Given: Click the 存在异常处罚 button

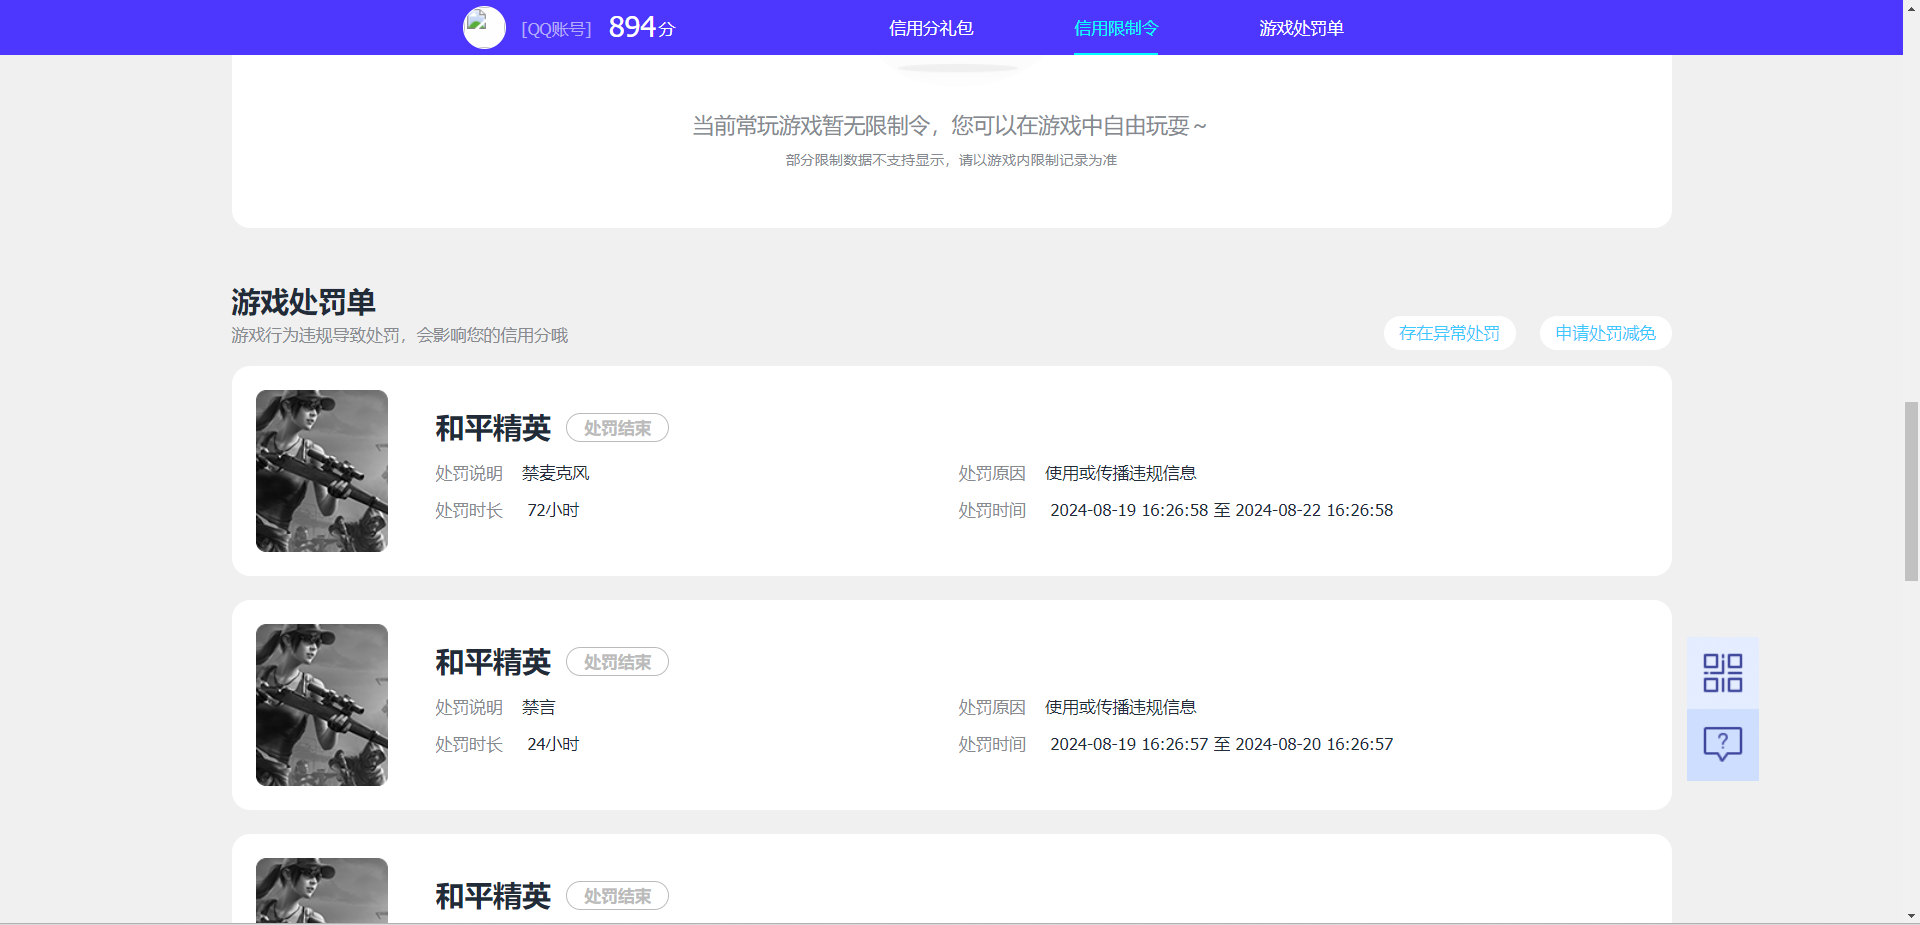Looking at the screenshot, I should 1449,333.
